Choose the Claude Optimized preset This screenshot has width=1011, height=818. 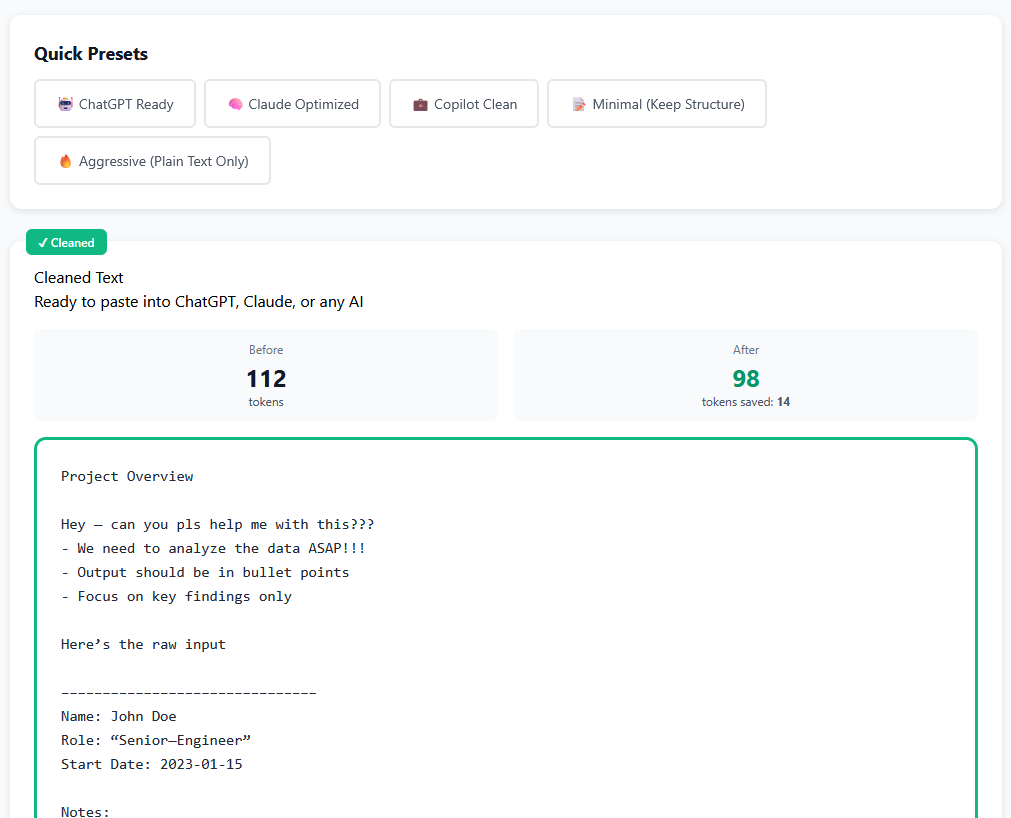pyautogui.click(x=292, y=104)
